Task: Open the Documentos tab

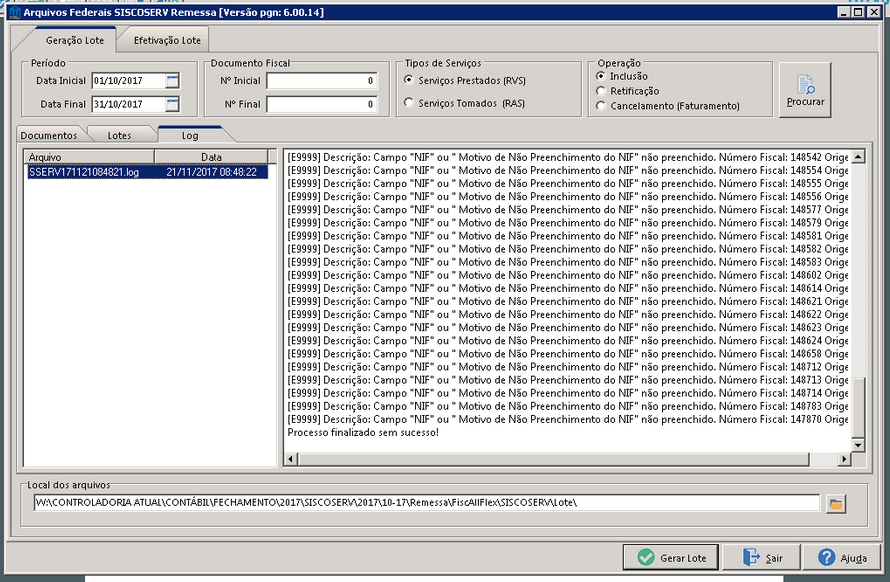Action: (49, 135)
